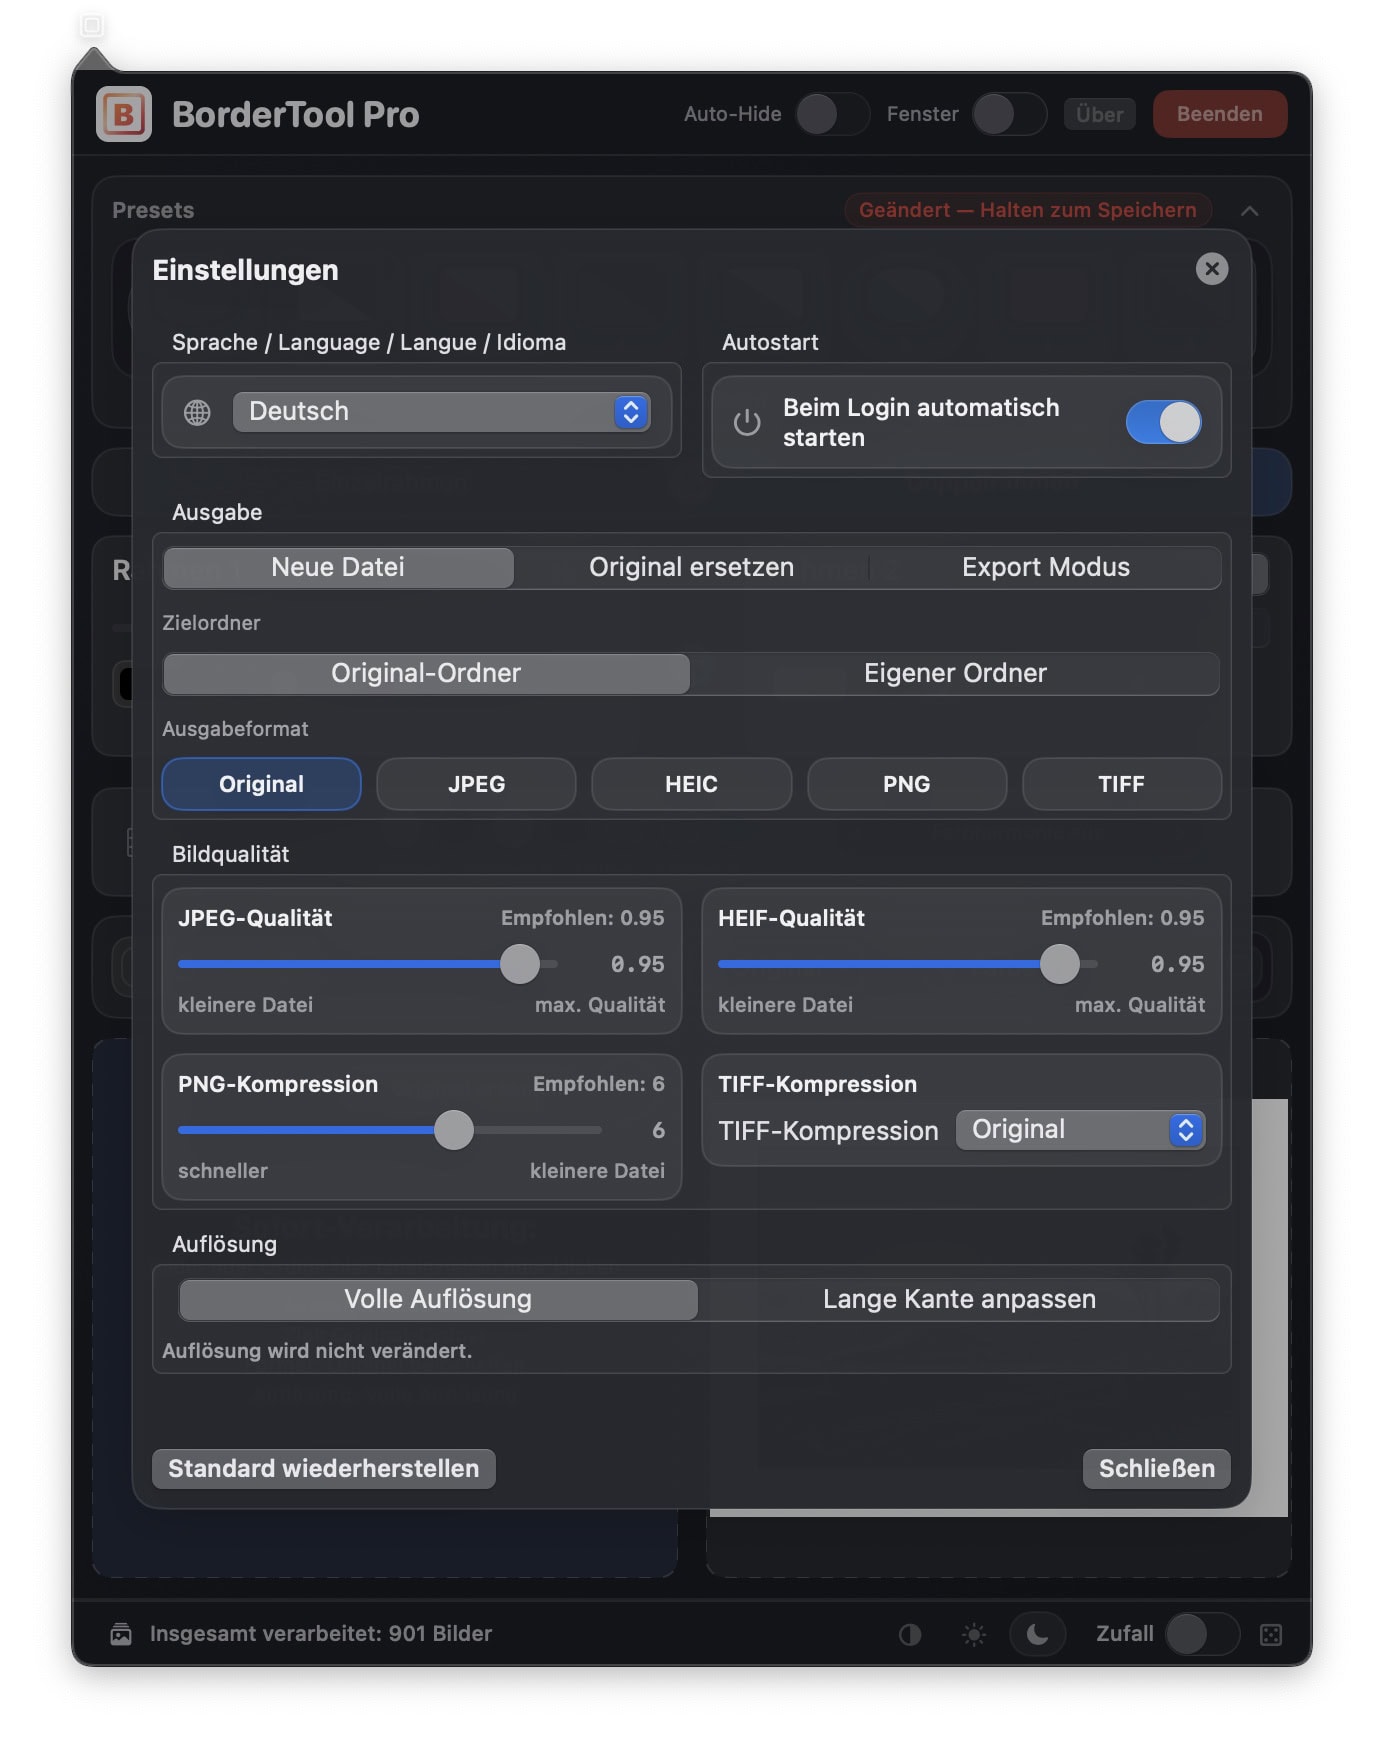Click Auflösung wird nicht verändert text
This screenshot has width=1384, height=1746.
(317, 1351)
